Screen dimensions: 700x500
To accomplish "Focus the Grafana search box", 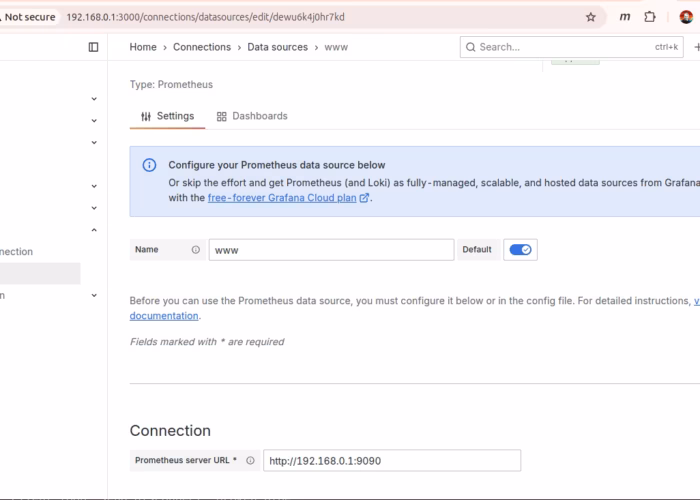I will (x=560, y=47).
